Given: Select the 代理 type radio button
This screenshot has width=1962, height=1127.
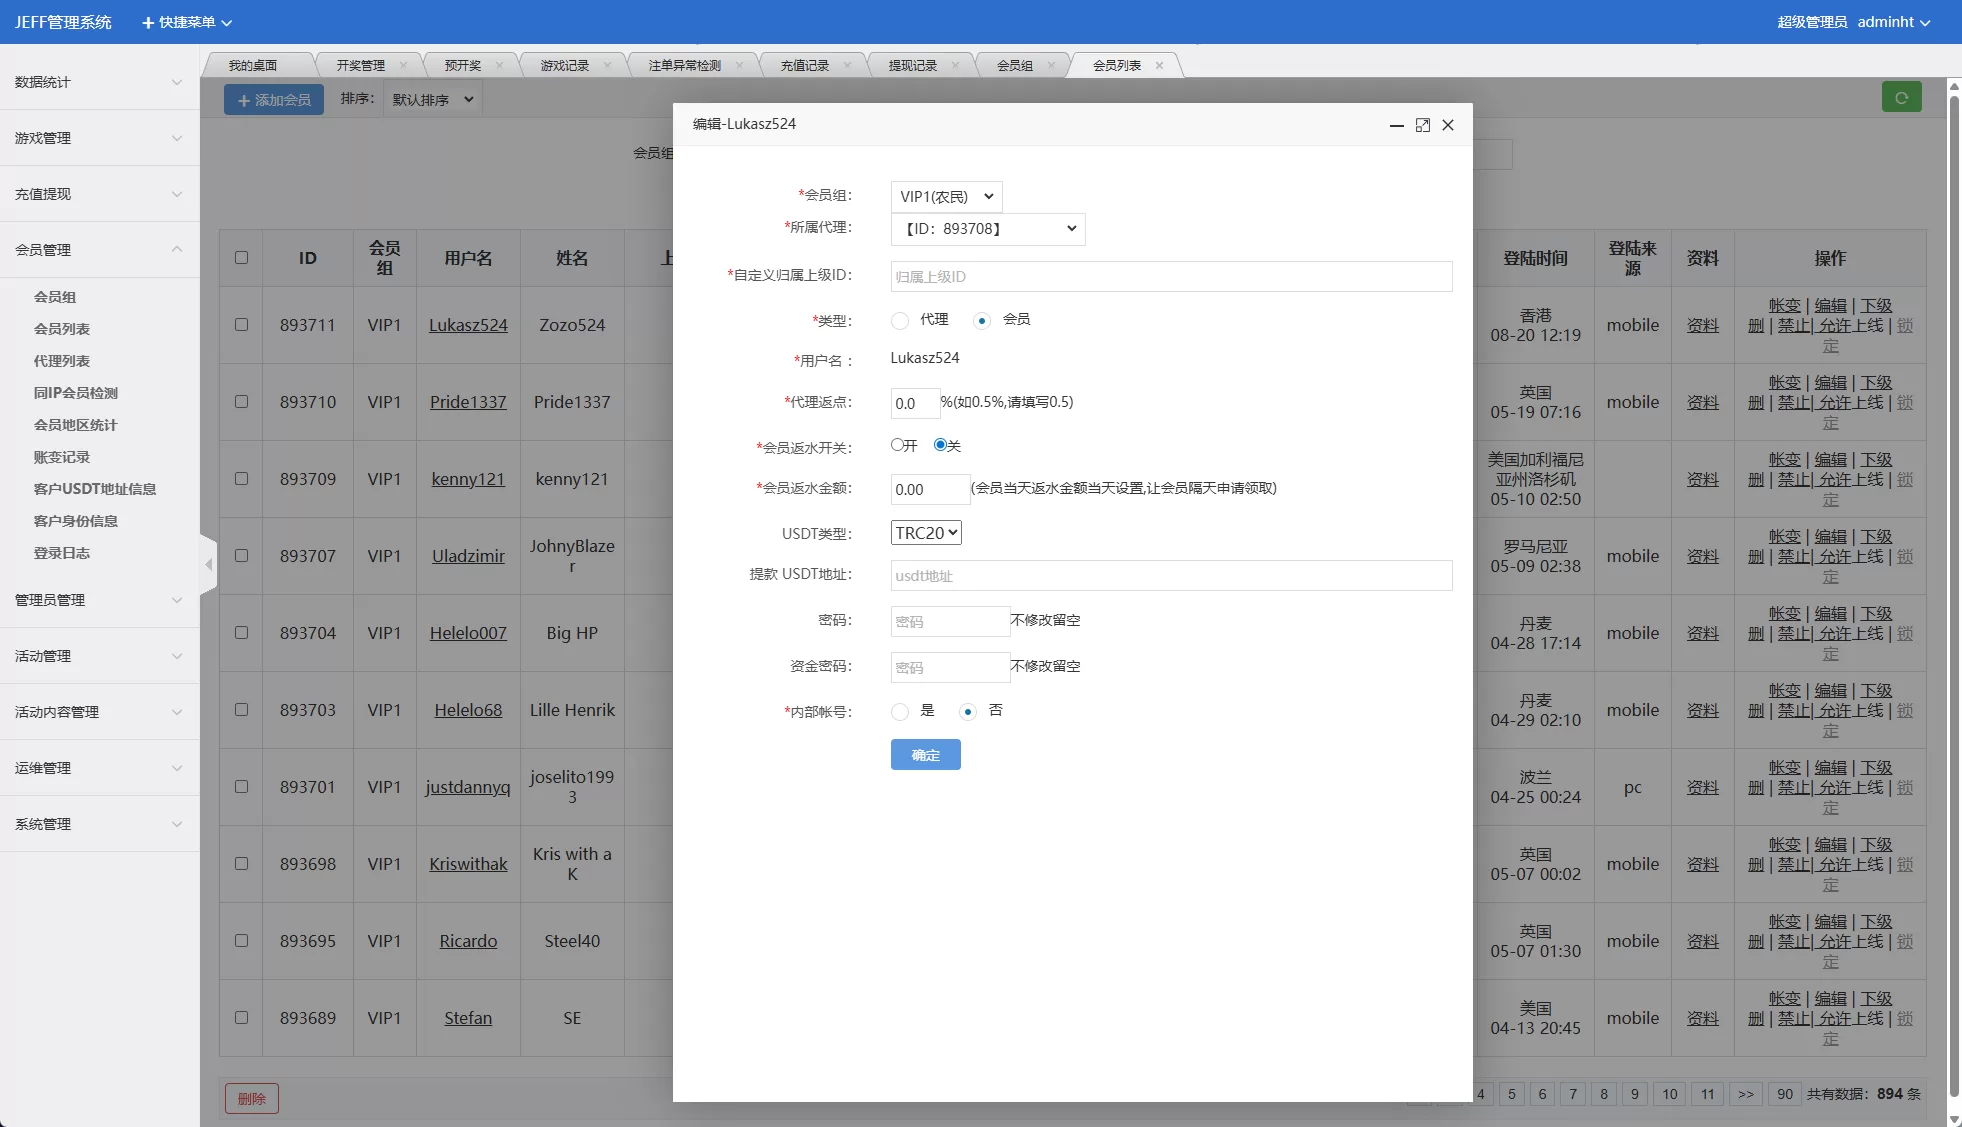Looking at the screenshot, I should pyautogui.click(x=900, y=320).
